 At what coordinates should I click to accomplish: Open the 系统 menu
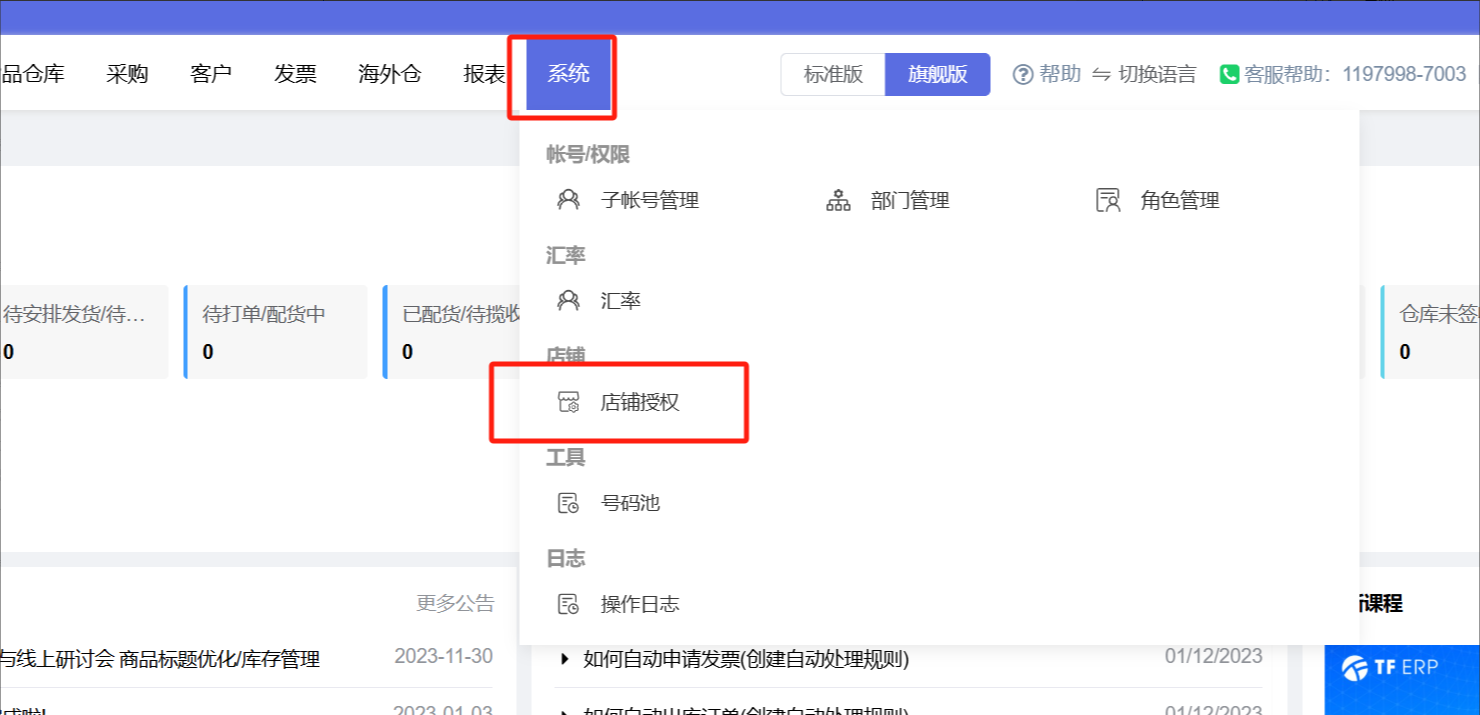pyautogui.click(x=568, y=73)
